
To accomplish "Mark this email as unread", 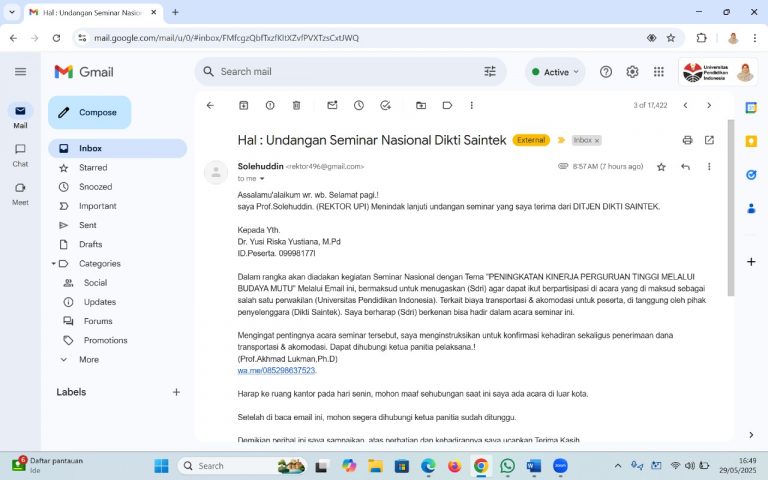I will 332,105.
